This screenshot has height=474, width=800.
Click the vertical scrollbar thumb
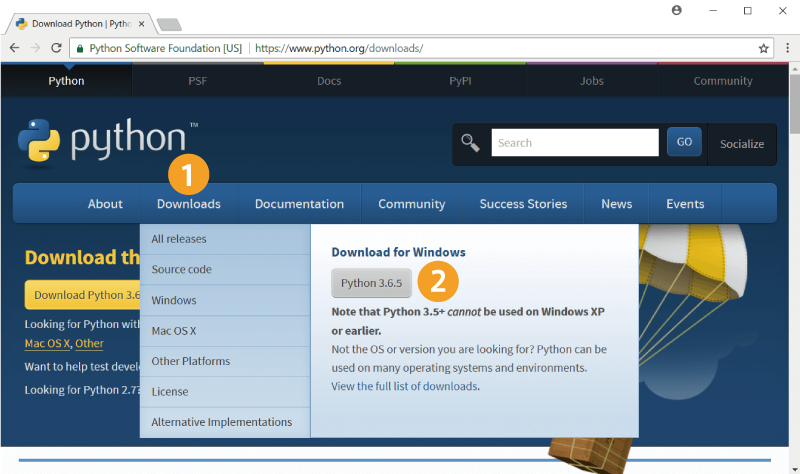[794, 104]
